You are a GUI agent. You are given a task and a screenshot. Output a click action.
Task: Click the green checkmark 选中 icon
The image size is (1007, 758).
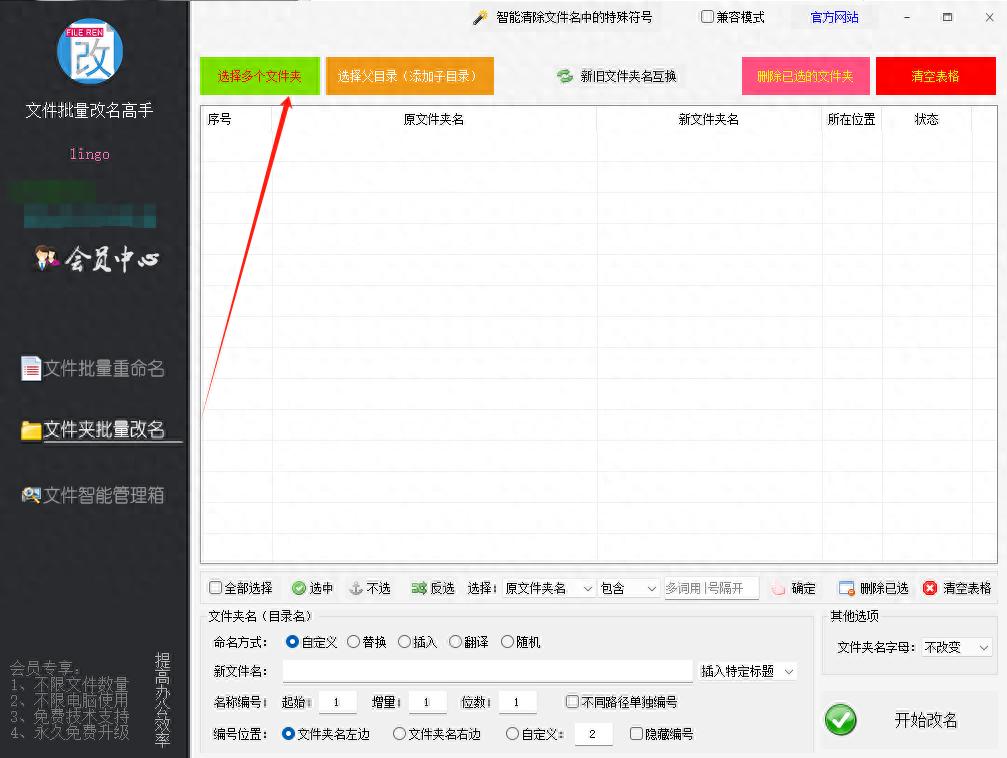(x=299, y=588)
